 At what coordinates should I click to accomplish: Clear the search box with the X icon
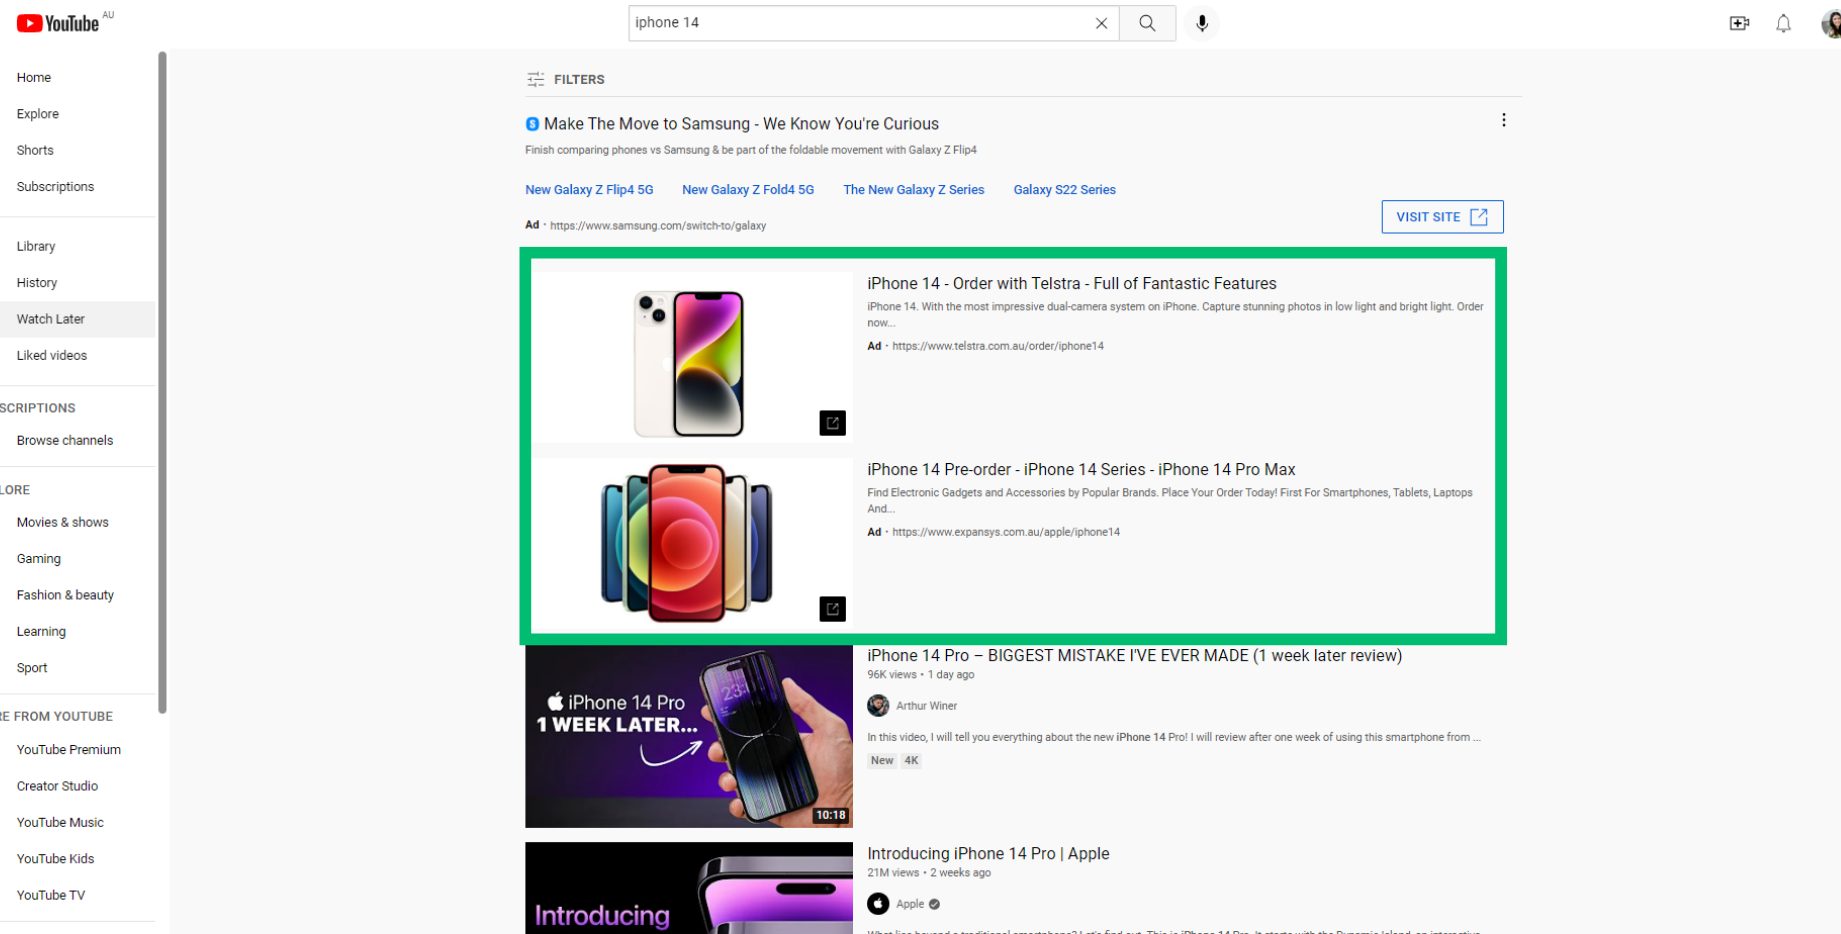tap(1101, 22)
